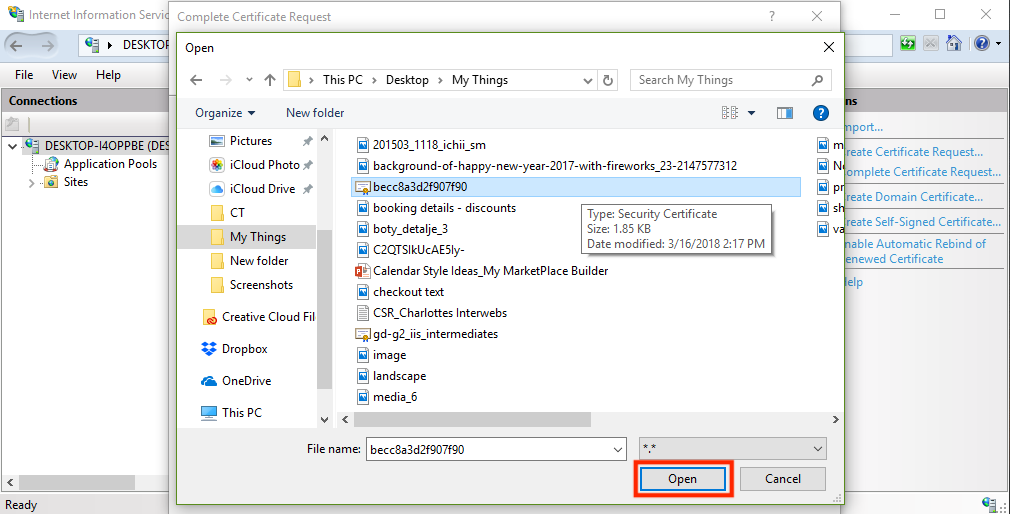Image resolution: width=1010 pixels, height=514 pixels.
Task: Select the Calendar Style Ideas PowerPoint file
Action: click(x=490, y=270)
